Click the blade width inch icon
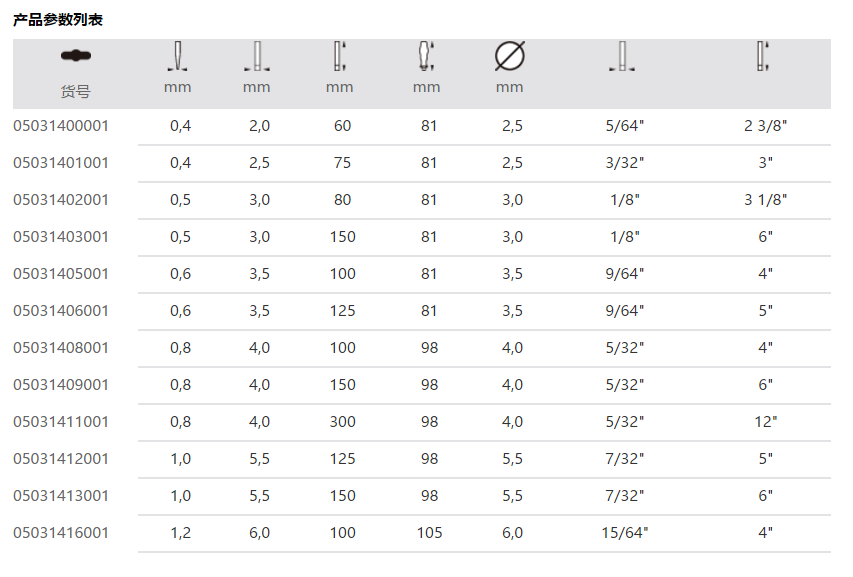853x577 pixels. pyautogui.click(x=624, y=57)
